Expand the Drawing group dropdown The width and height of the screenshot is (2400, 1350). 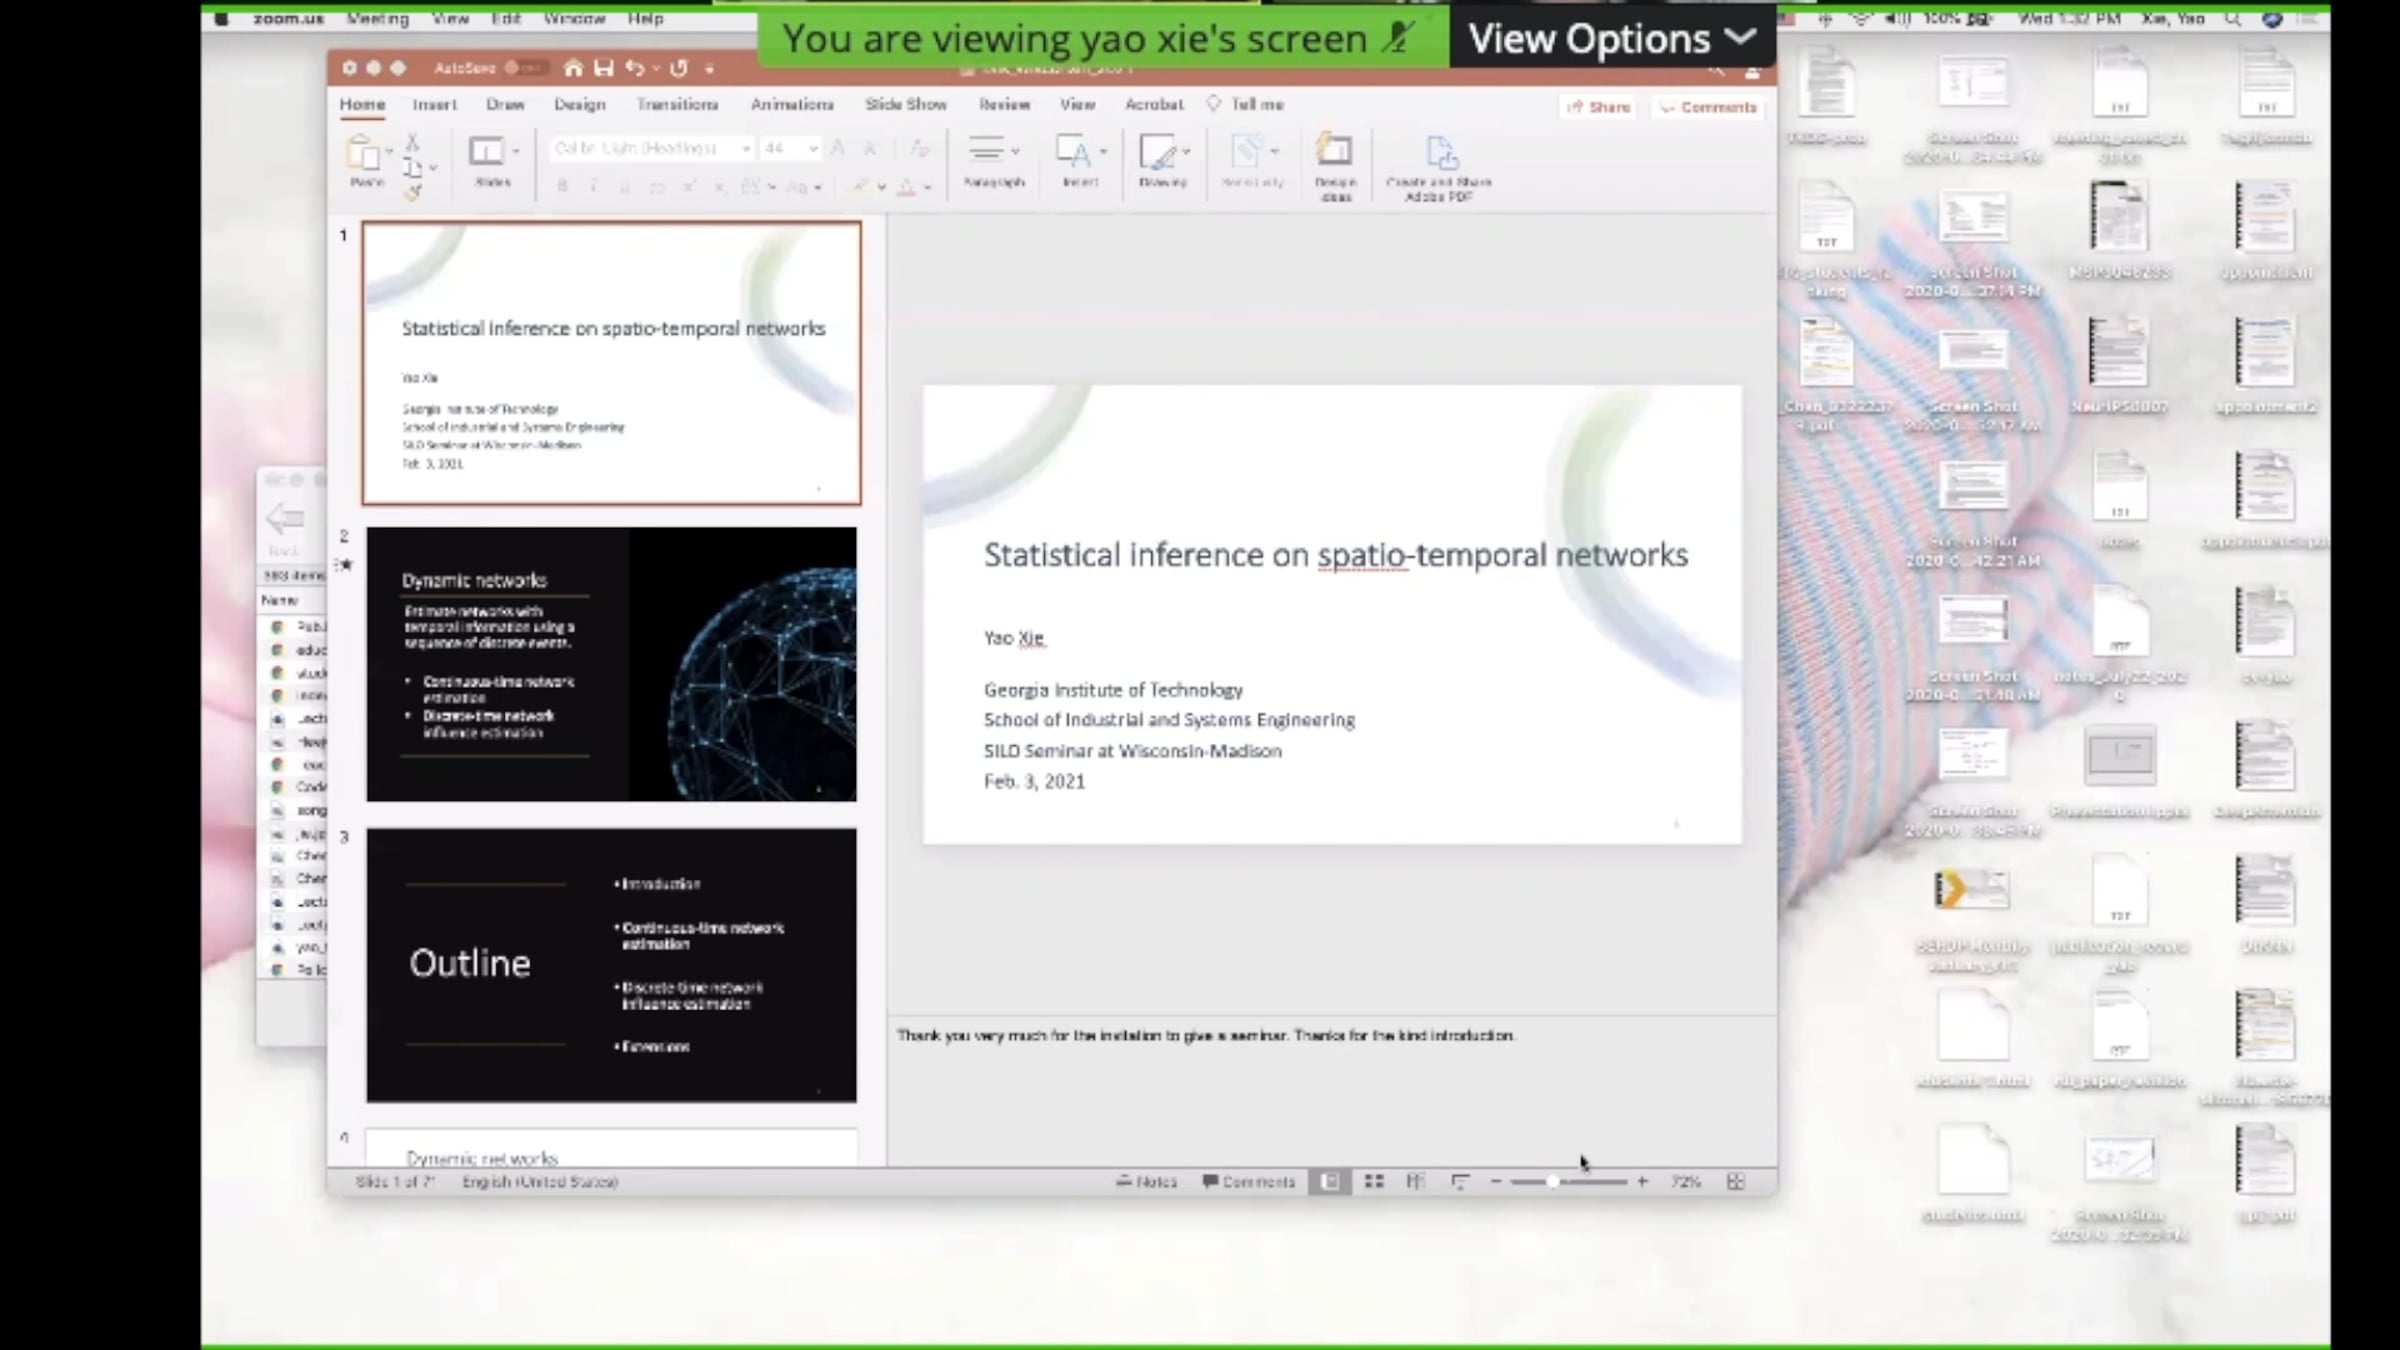(x=1186, y=151)
